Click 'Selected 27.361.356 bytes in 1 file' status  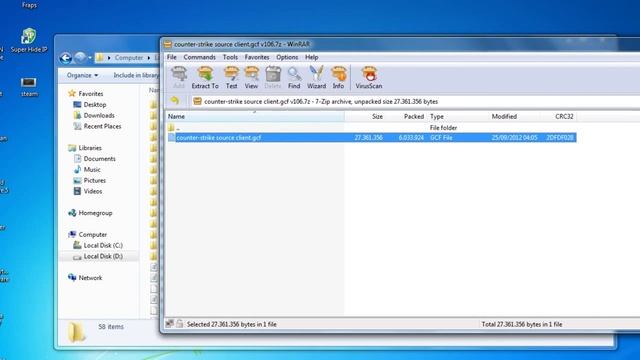click(231, 324)
